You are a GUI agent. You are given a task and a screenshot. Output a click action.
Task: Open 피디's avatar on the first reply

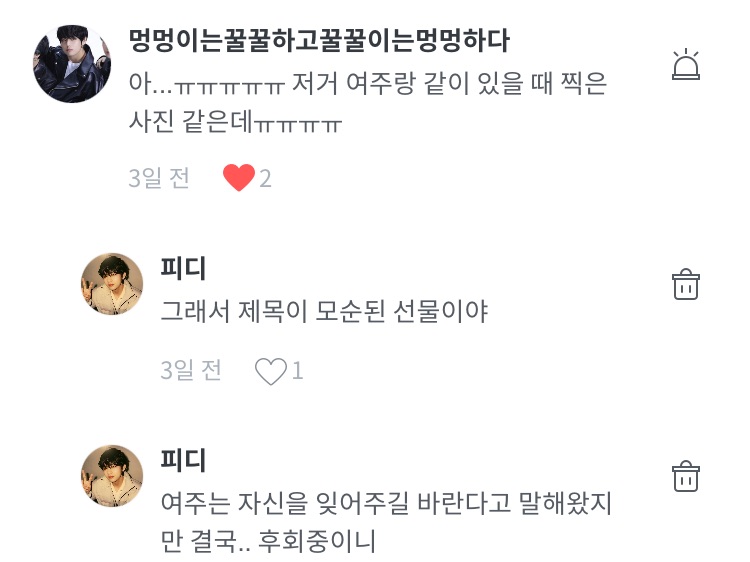[111, 284]
